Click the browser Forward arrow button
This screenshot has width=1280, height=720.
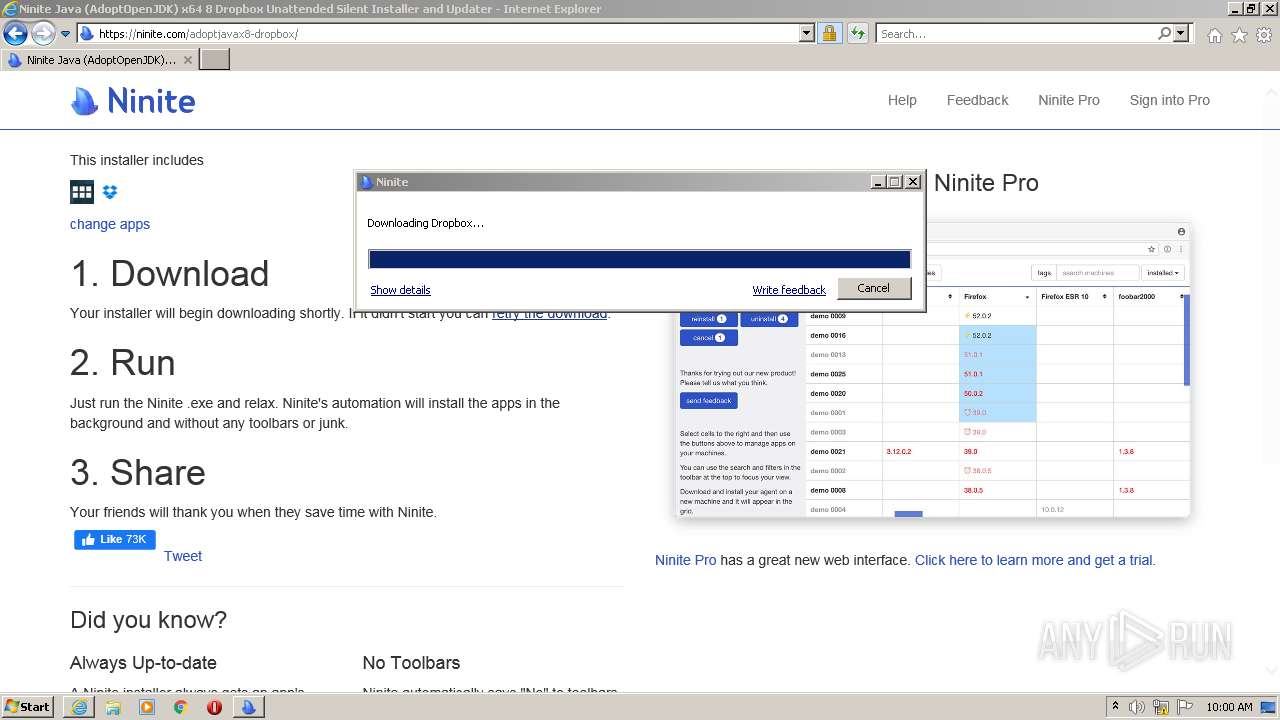pos(43,34)
